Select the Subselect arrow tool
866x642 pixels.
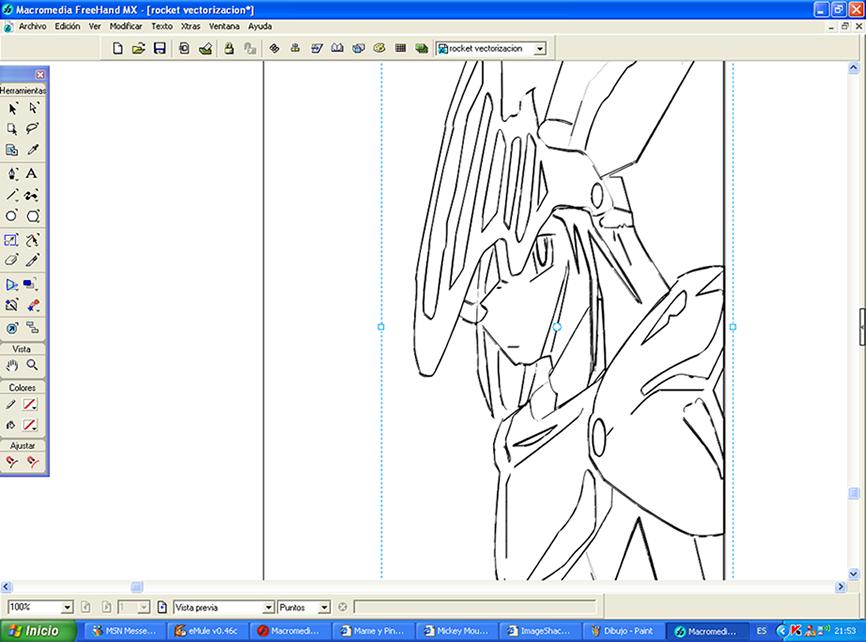[x=33, y=109]
